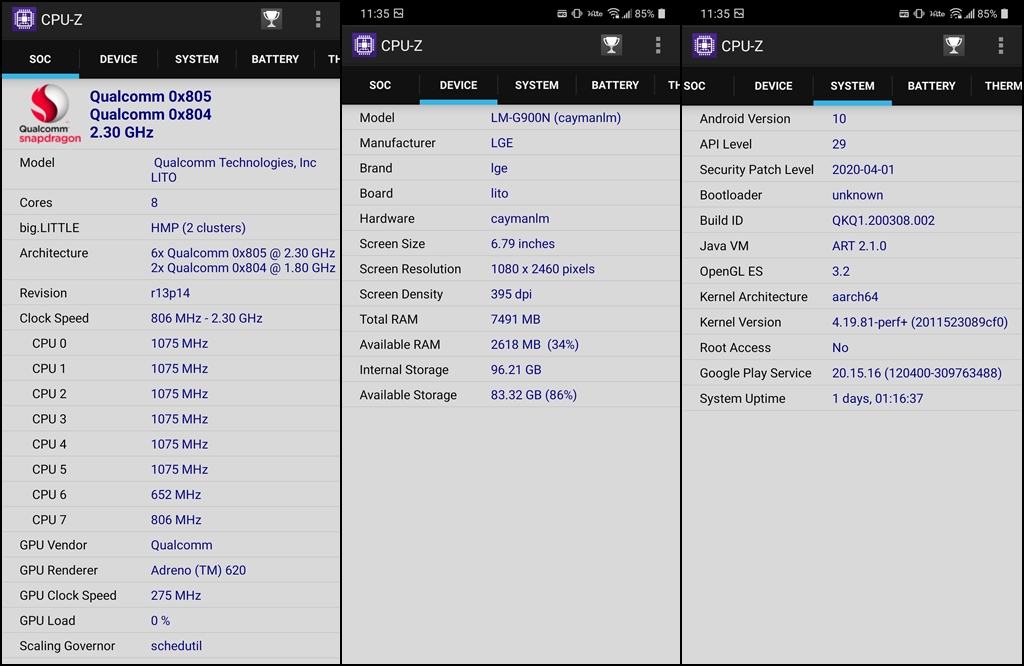
Task: Click Kernel Architecture 'aarch64'
Action: pyautogui.click(x=854, y=297)
